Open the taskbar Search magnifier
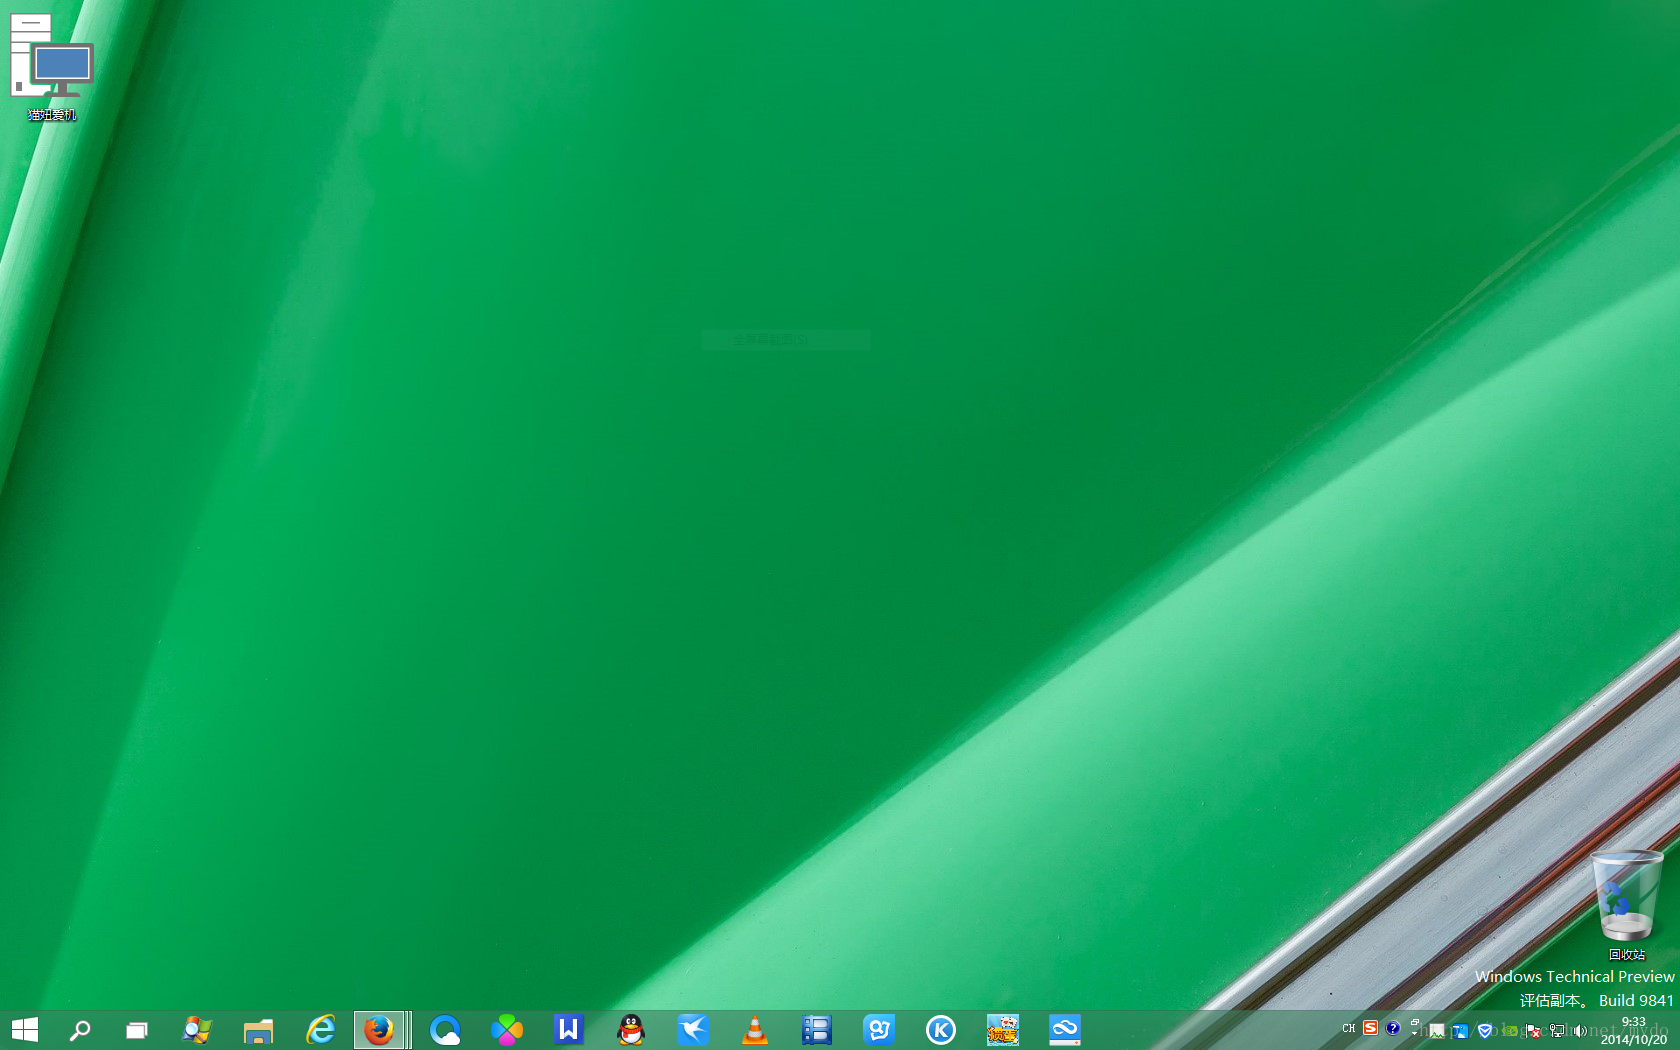 [80, 1030]
